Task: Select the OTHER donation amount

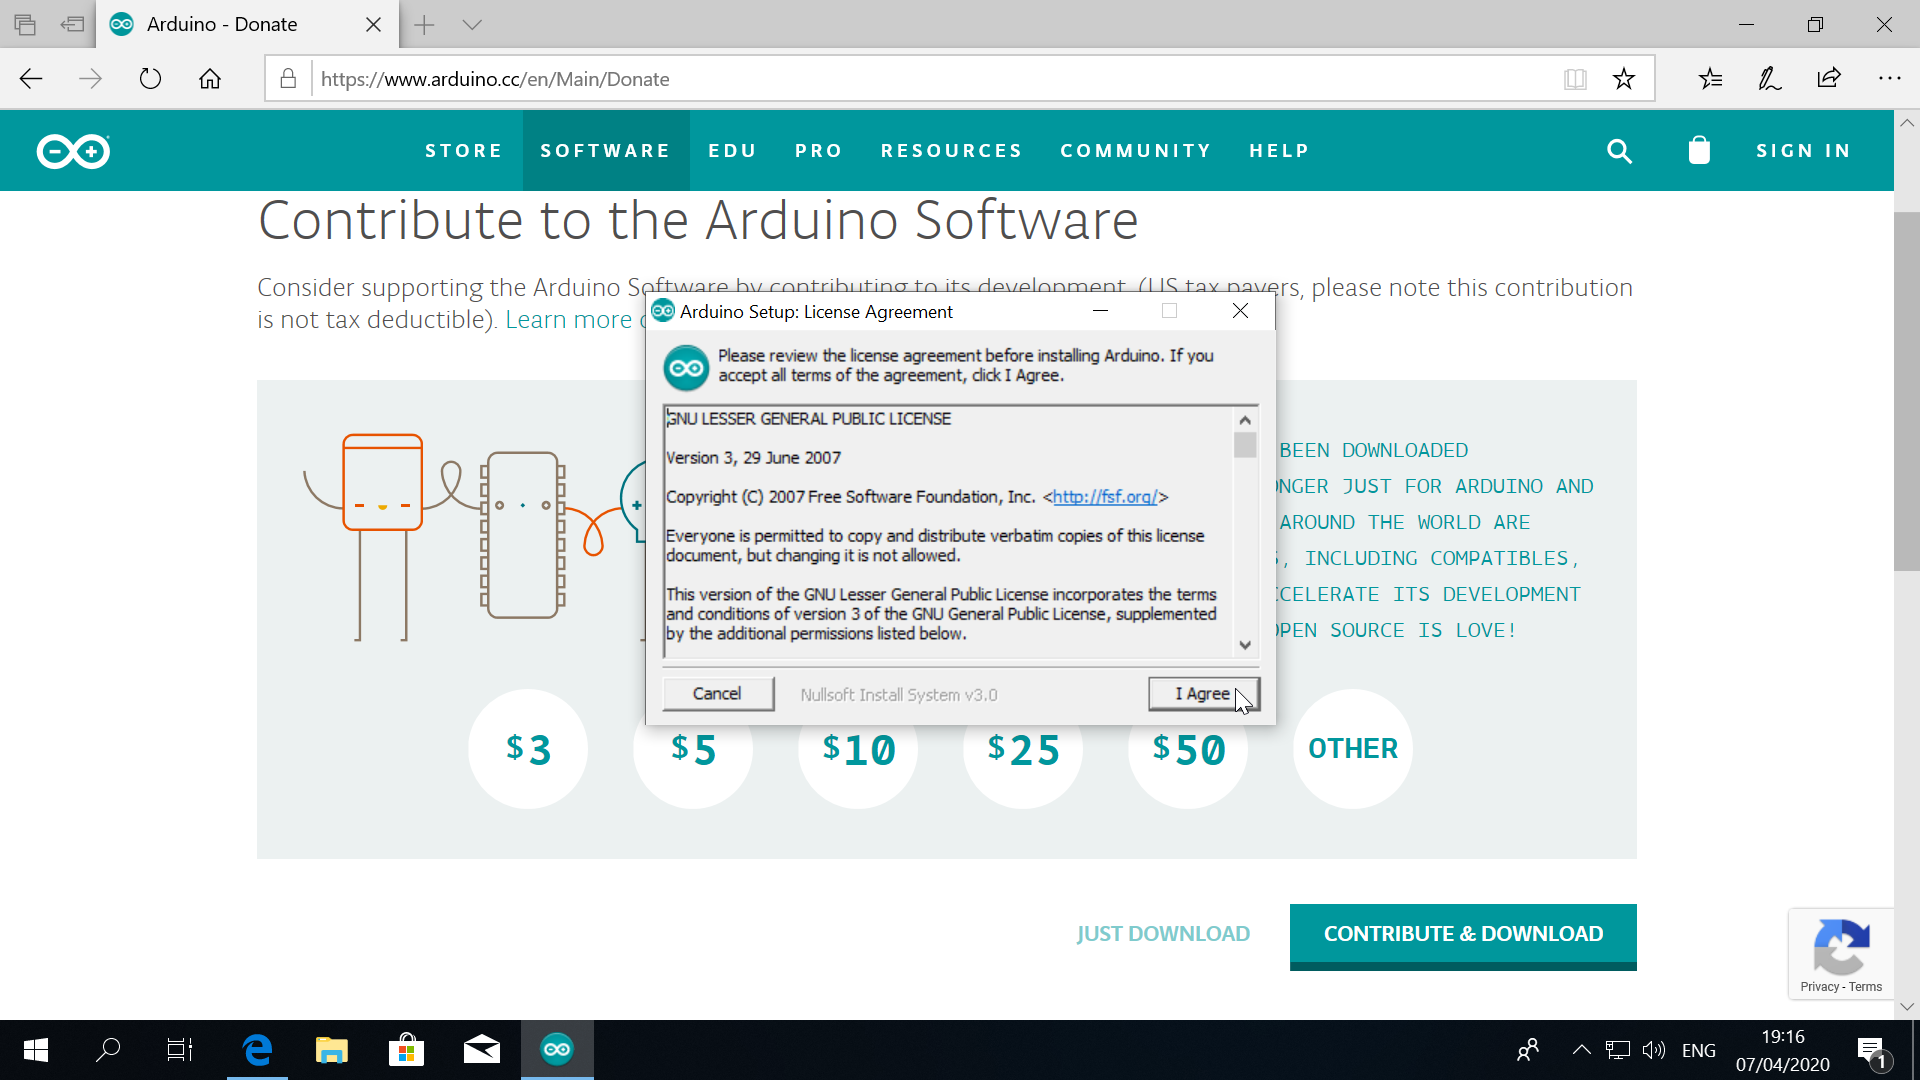Action: pos(1353,749)
